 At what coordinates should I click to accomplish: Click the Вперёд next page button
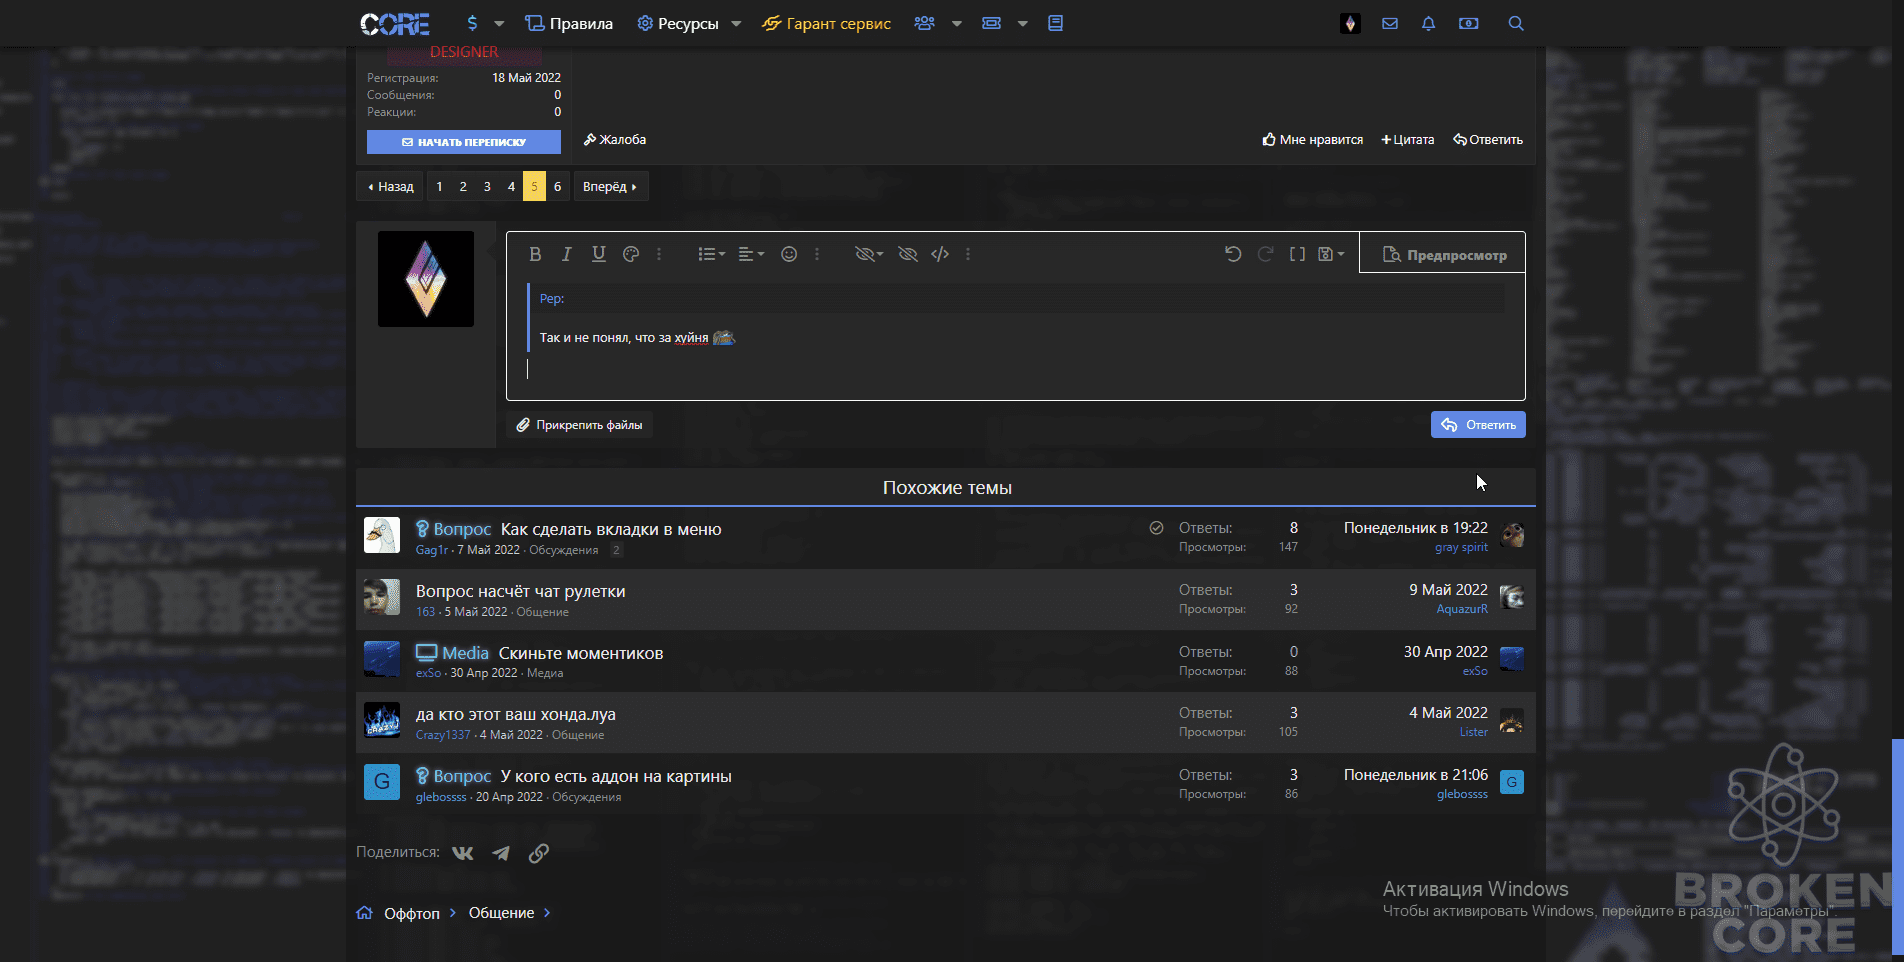click(x=611, y=186)
